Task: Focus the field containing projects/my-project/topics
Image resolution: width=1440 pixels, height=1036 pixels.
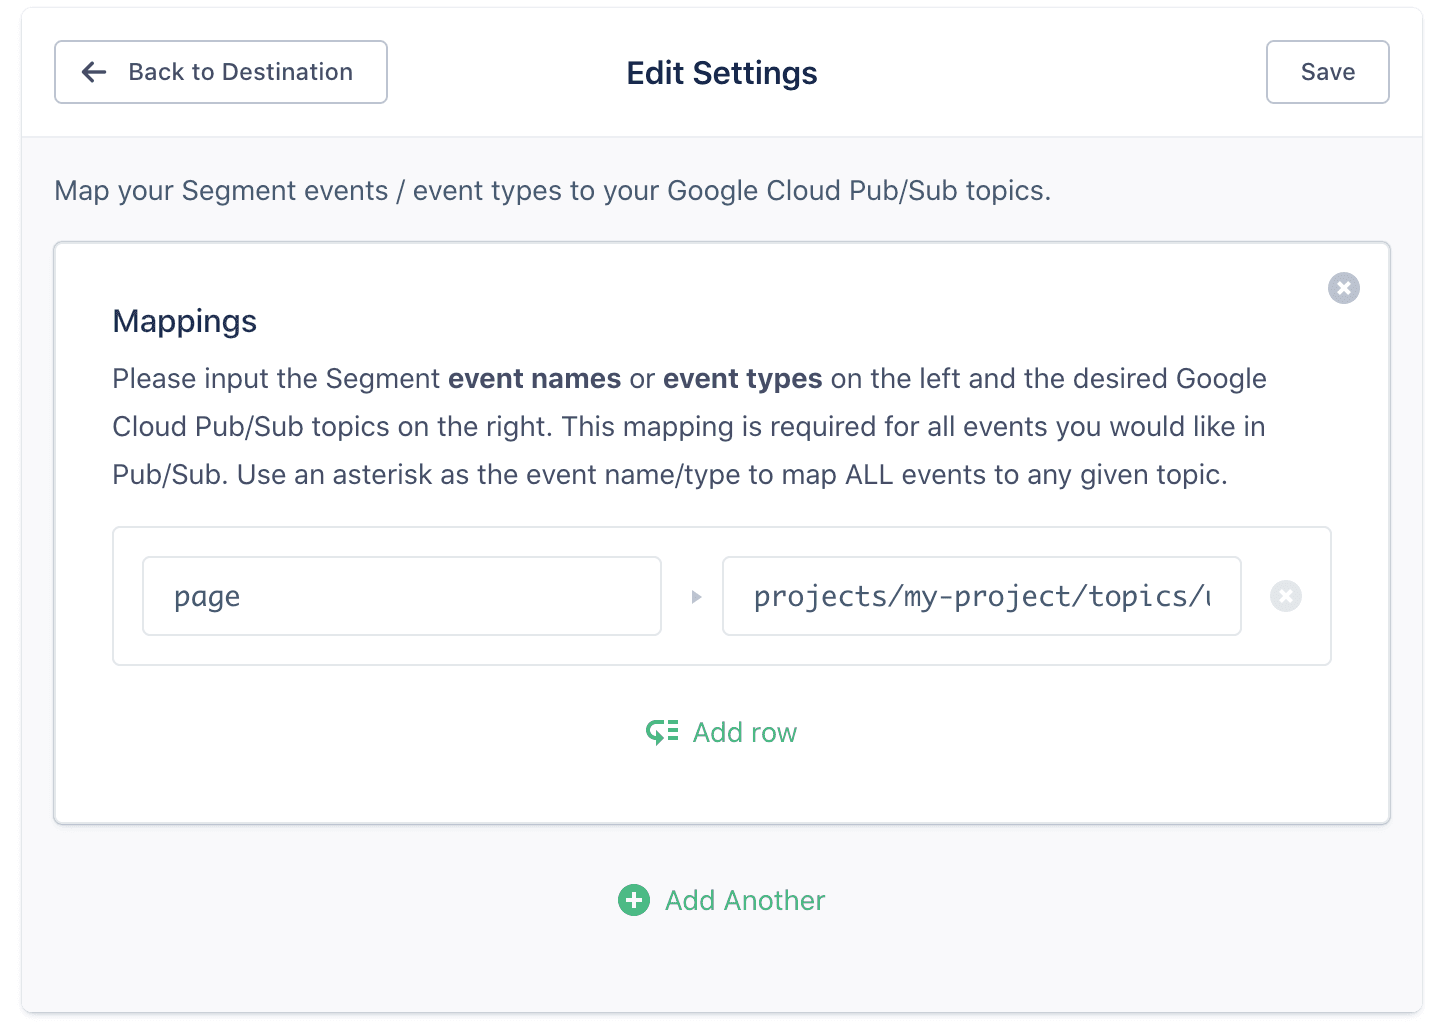Action: point(981,596)
